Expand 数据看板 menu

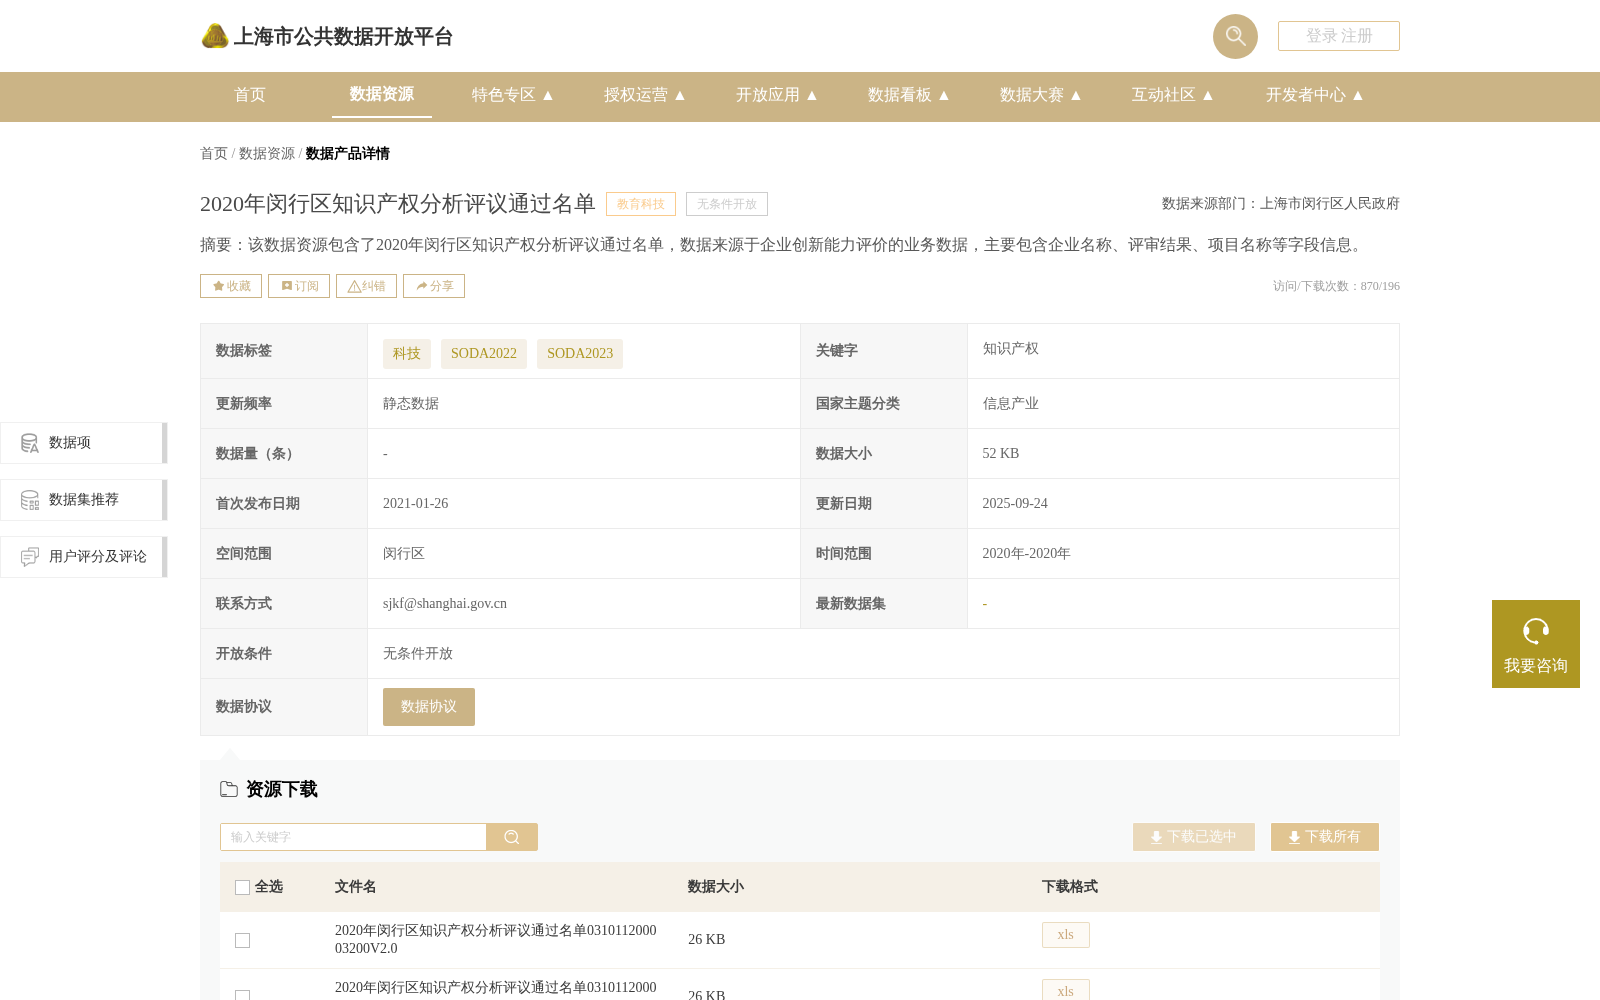coord(909,95)
